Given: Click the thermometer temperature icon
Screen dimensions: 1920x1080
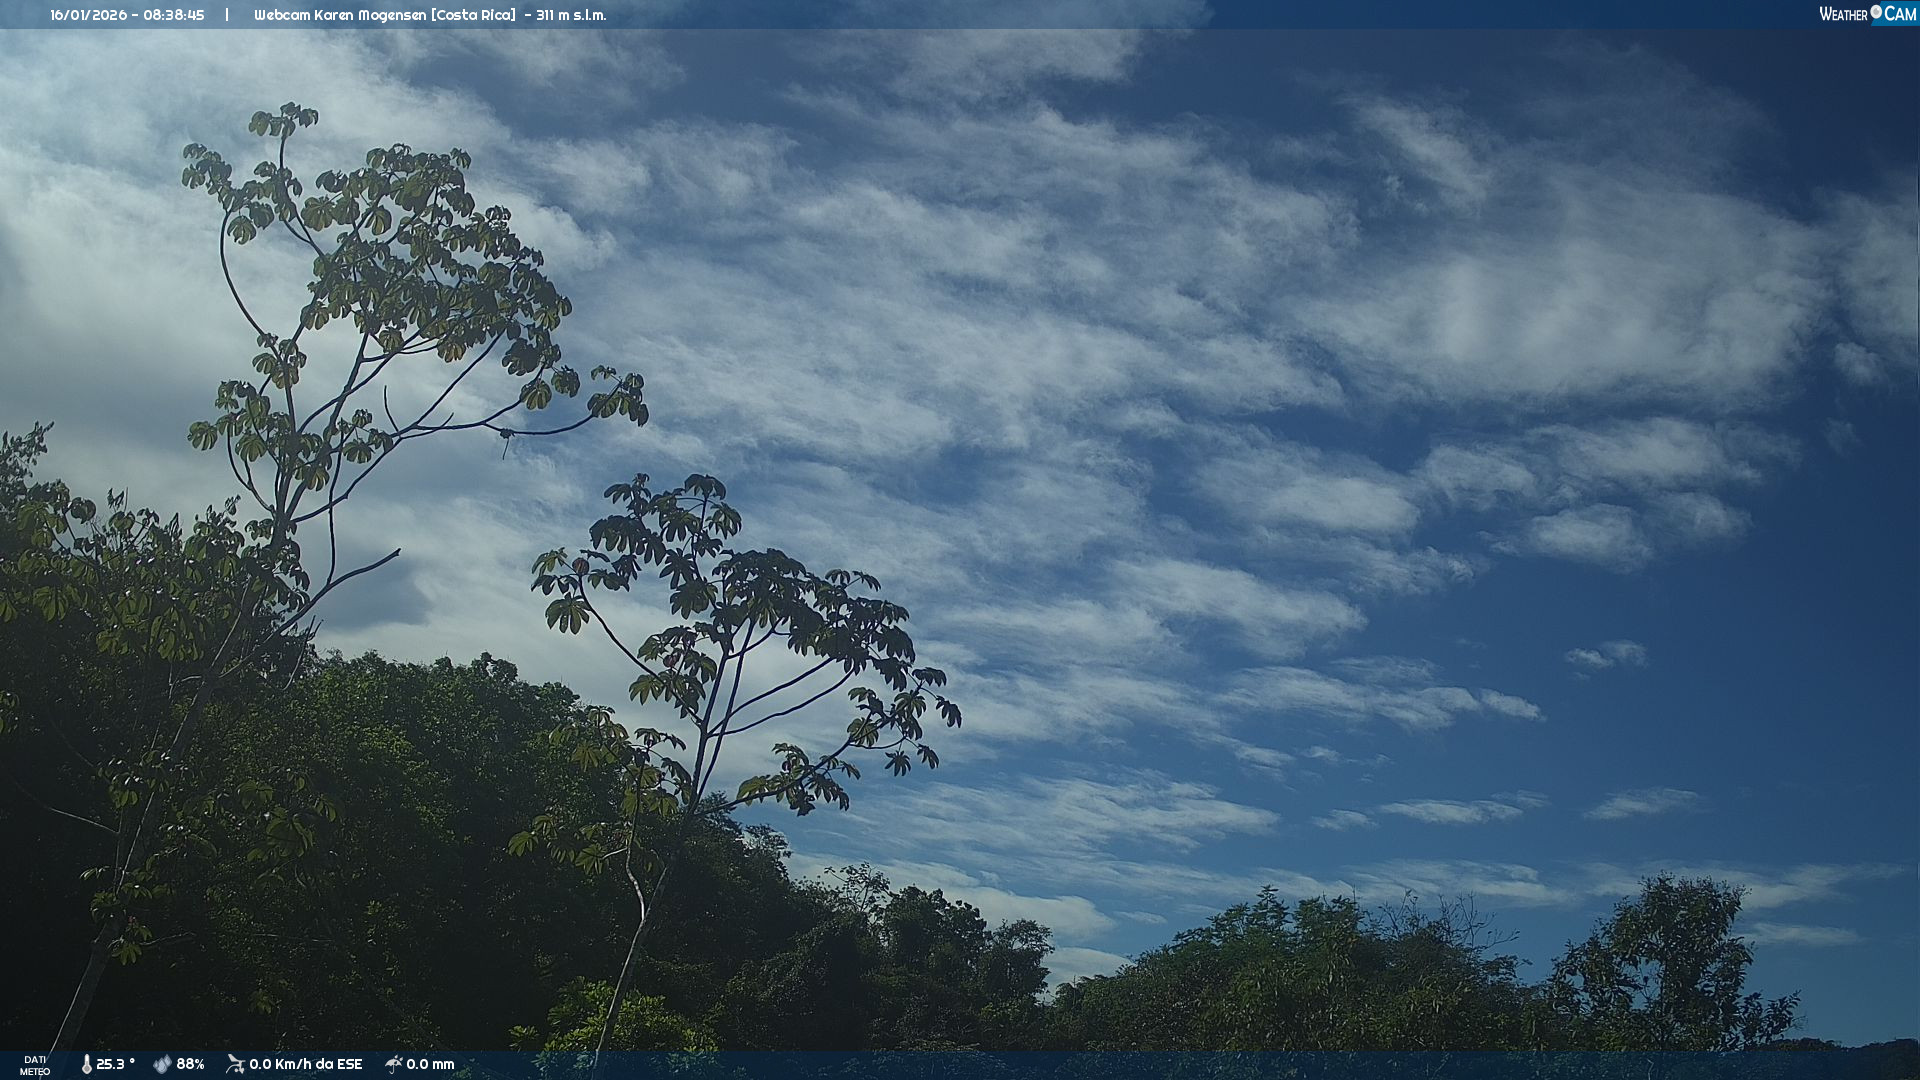Looking at the screenshot, I should click(x=86, y=1064).
